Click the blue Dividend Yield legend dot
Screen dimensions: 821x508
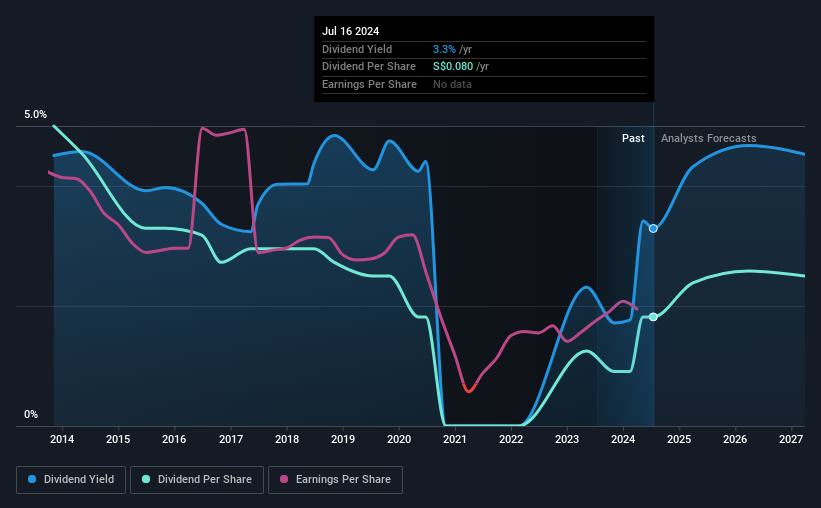(x=32, y=479)
